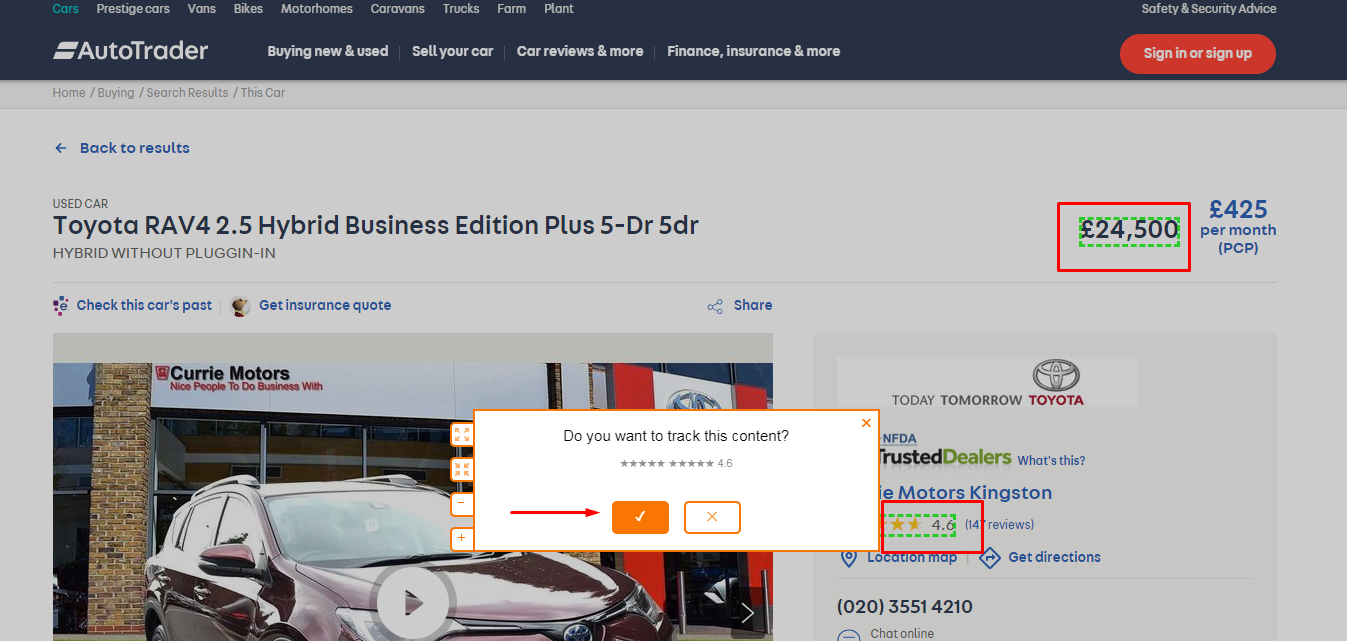Click the Location map link text
Image resolution: width=1347 pixels, height=641 pixels.
pyautogui.click(x=912, y=558)
